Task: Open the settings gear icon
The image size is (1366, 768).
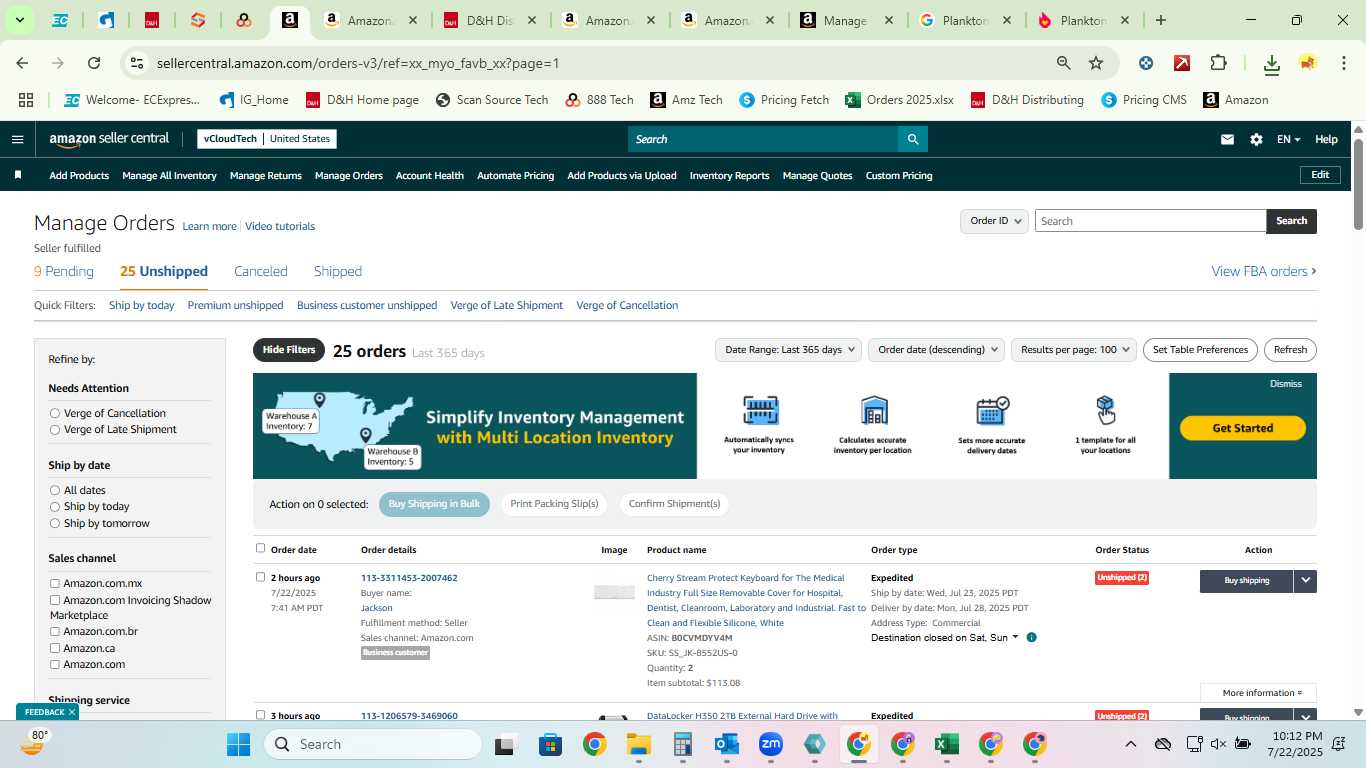Action: click(1256, 139)
